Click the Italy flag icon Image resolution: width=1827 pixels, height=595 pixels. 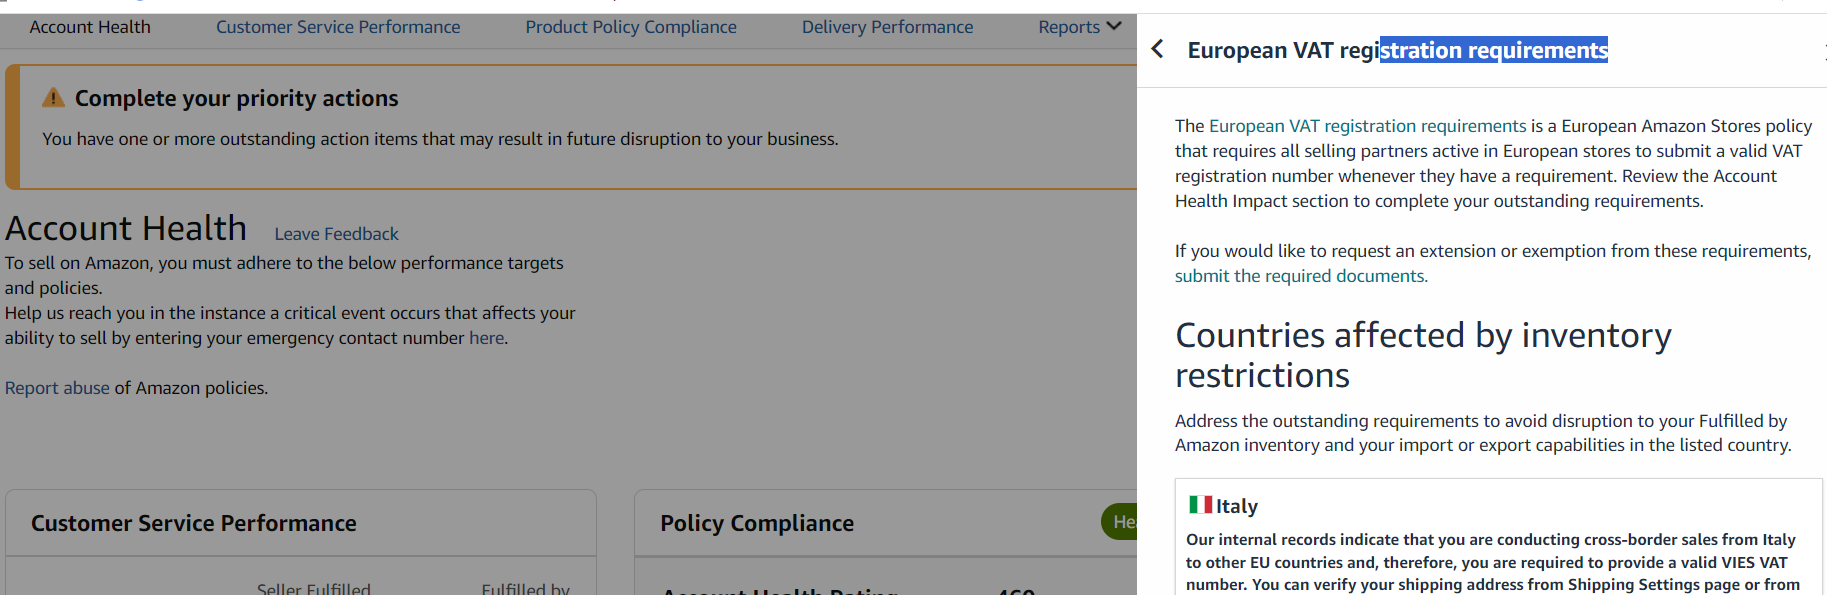pyautogui.click(x=1199, y=505)
